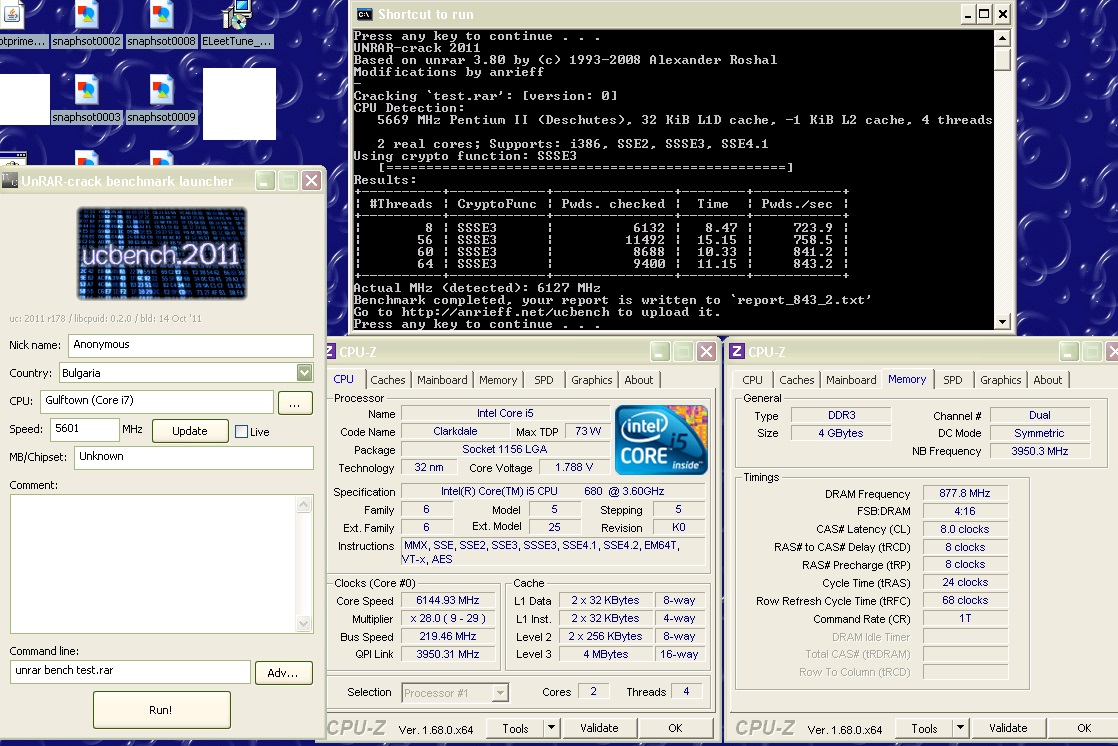Click the title bar icon of the CPU-Z Memory window
The height and width of the screenshot is (746, 1118).
click(x=737, y=352)
